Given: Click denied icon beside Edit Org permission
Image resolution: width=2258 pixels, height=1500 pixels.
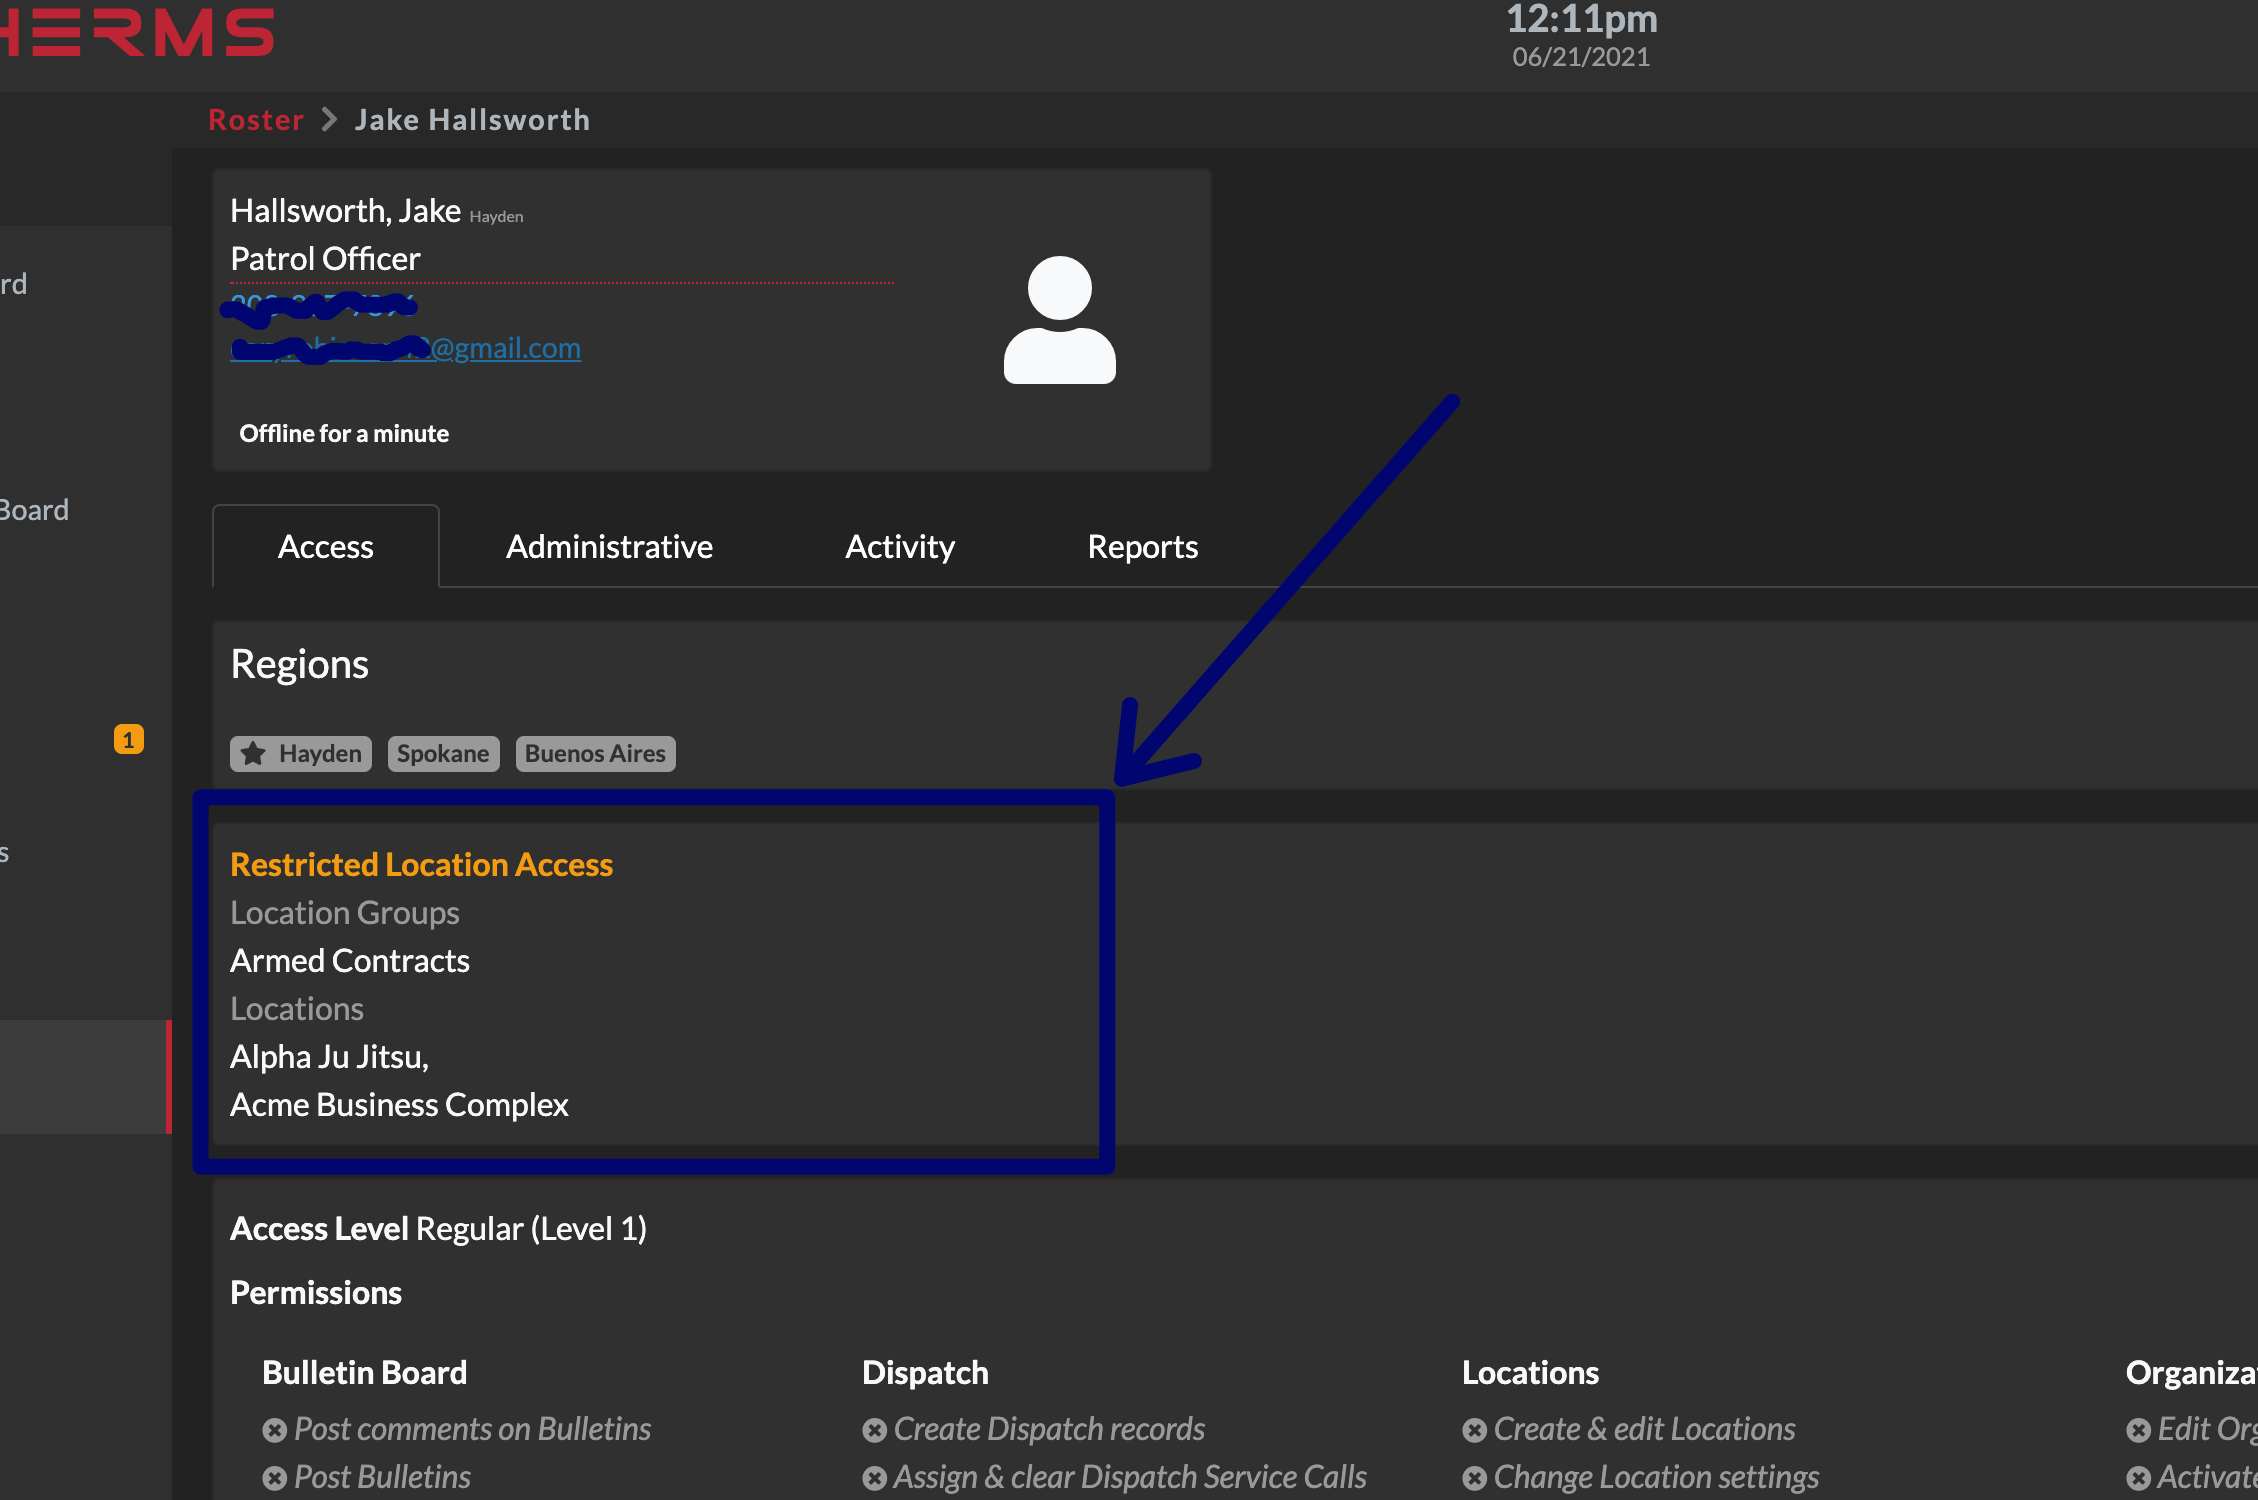Looking at the screenshot, I should click(x=2137, y=1429).
